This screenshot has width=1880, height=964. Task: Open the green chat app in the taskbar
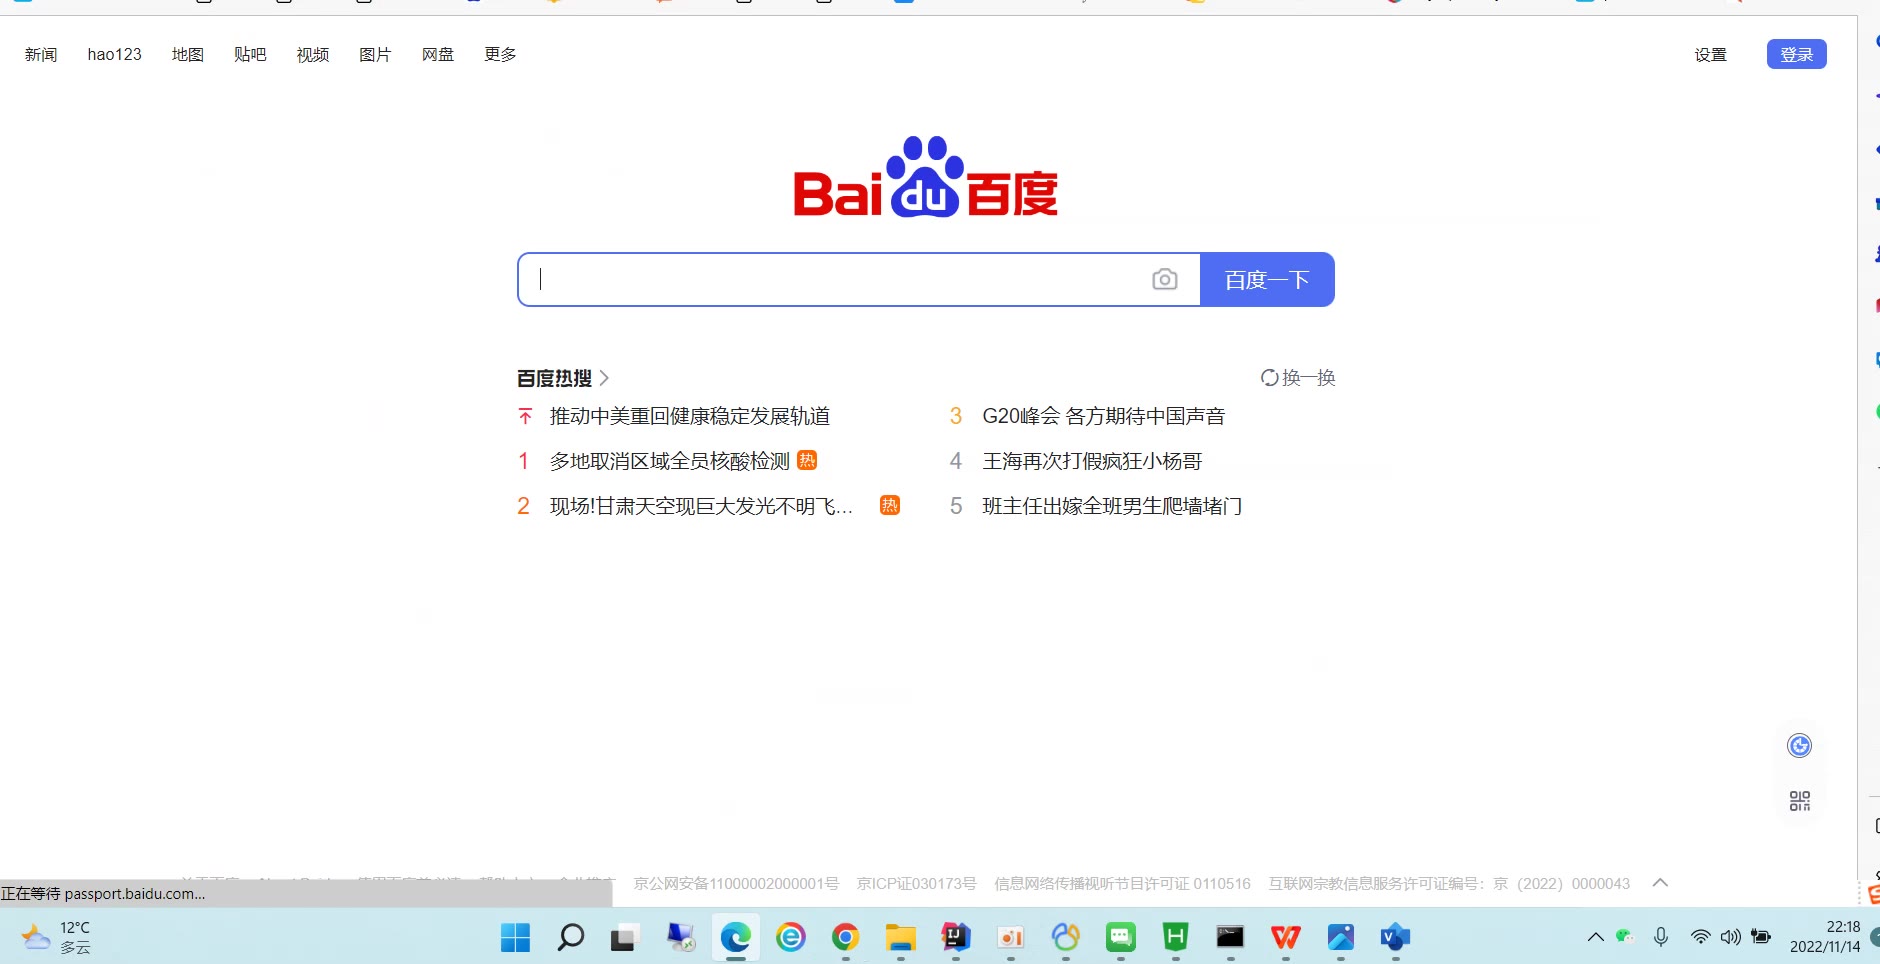[x=1120, y=937]
